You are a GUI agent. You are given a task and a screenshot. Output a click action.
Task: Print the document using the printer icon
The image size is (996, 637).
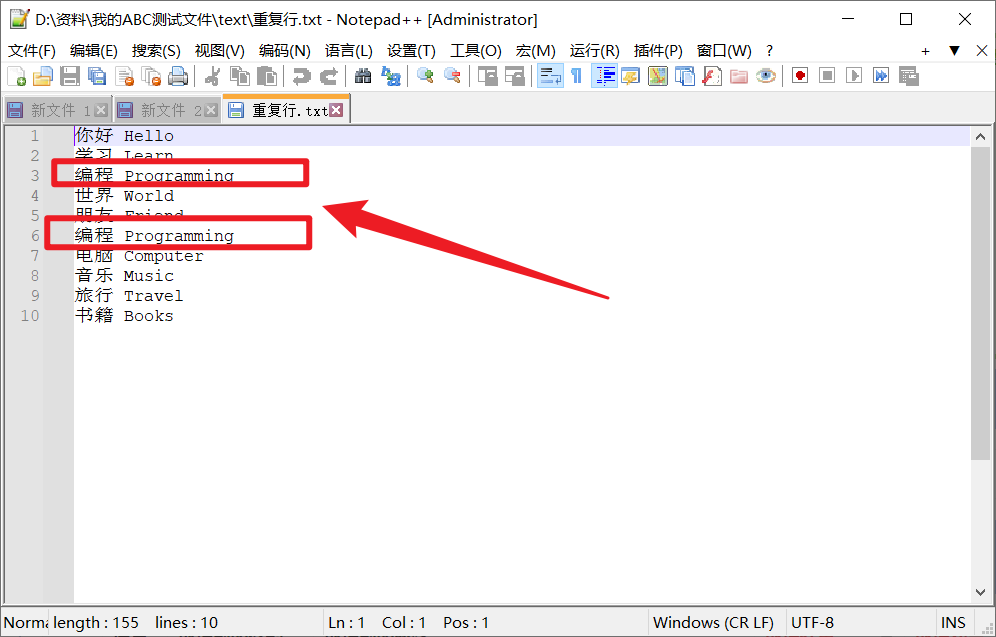[x=178, y=76]
